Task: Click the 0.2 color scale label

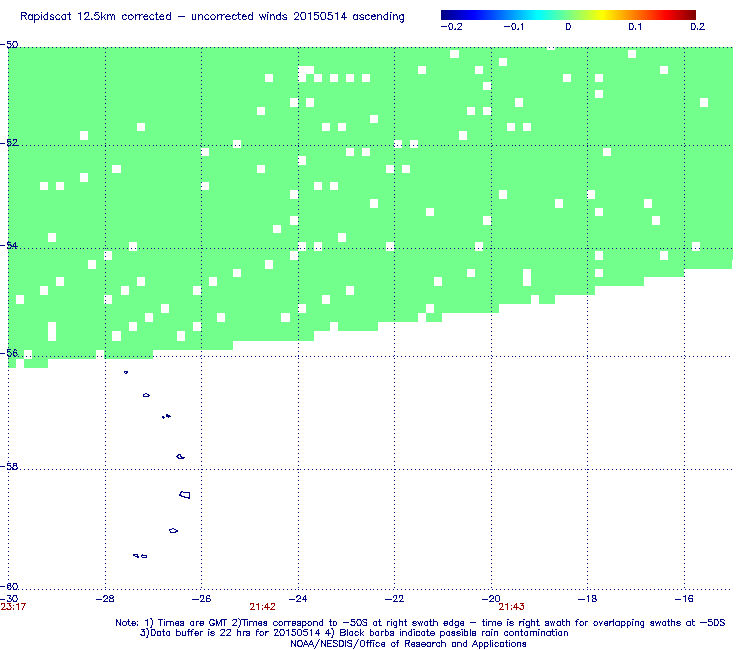Action: pos(698,27)
